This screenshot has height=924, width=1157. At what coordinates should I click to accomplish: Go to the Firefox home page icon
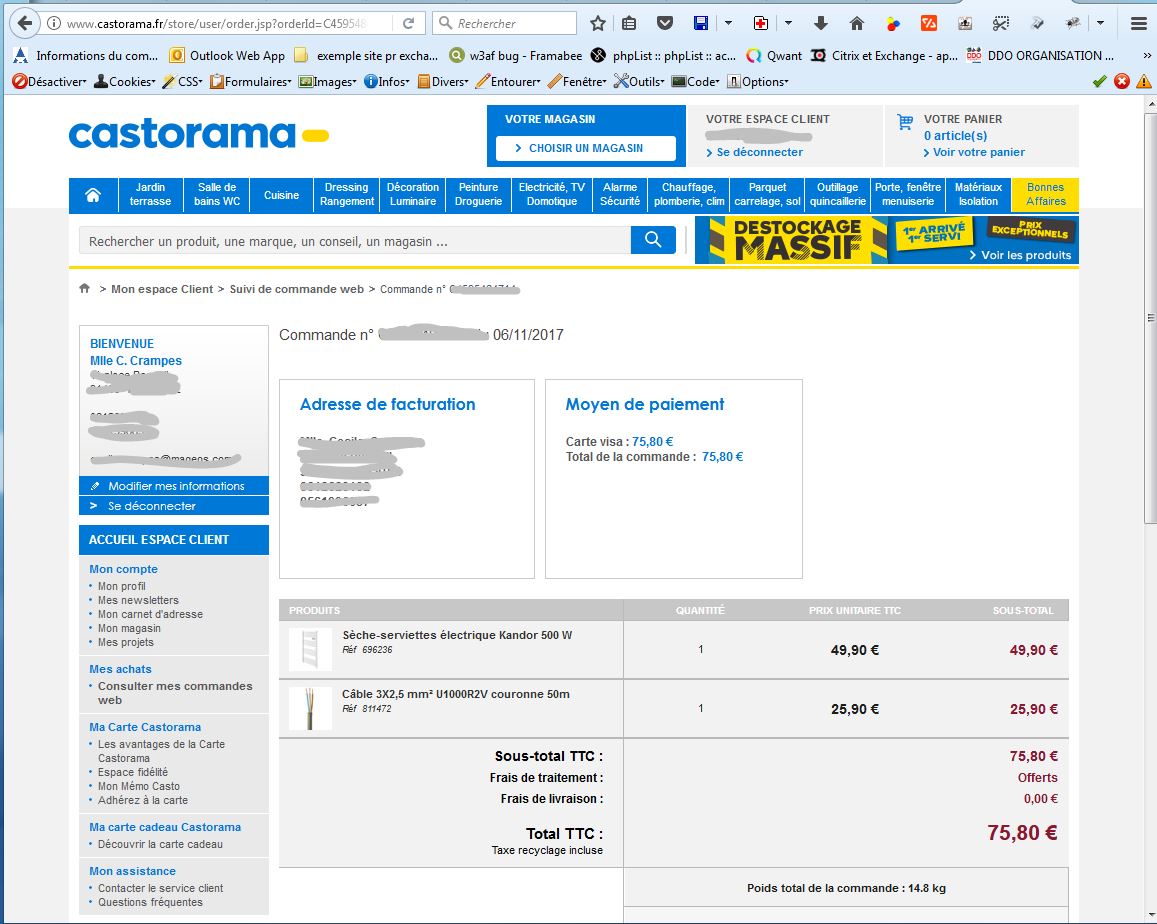pyautogui.click(x=857, y=23)
